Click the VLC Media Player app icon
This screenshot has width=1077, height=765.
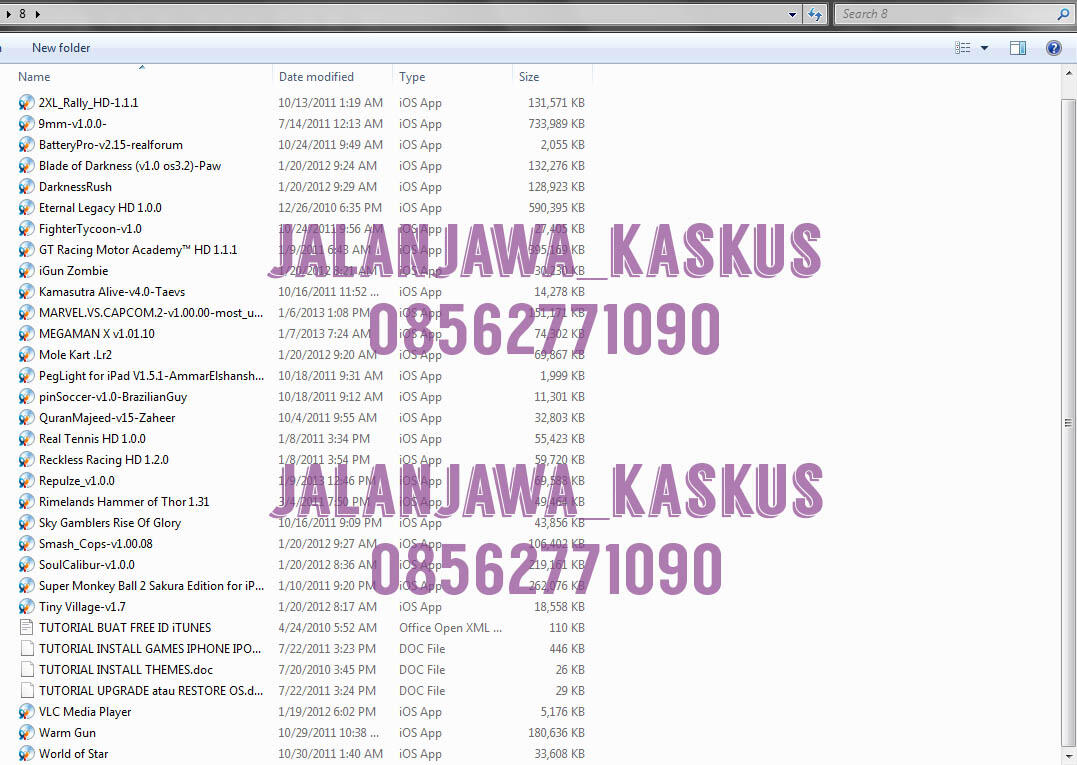pyautogui.click(x=26, y=712)
